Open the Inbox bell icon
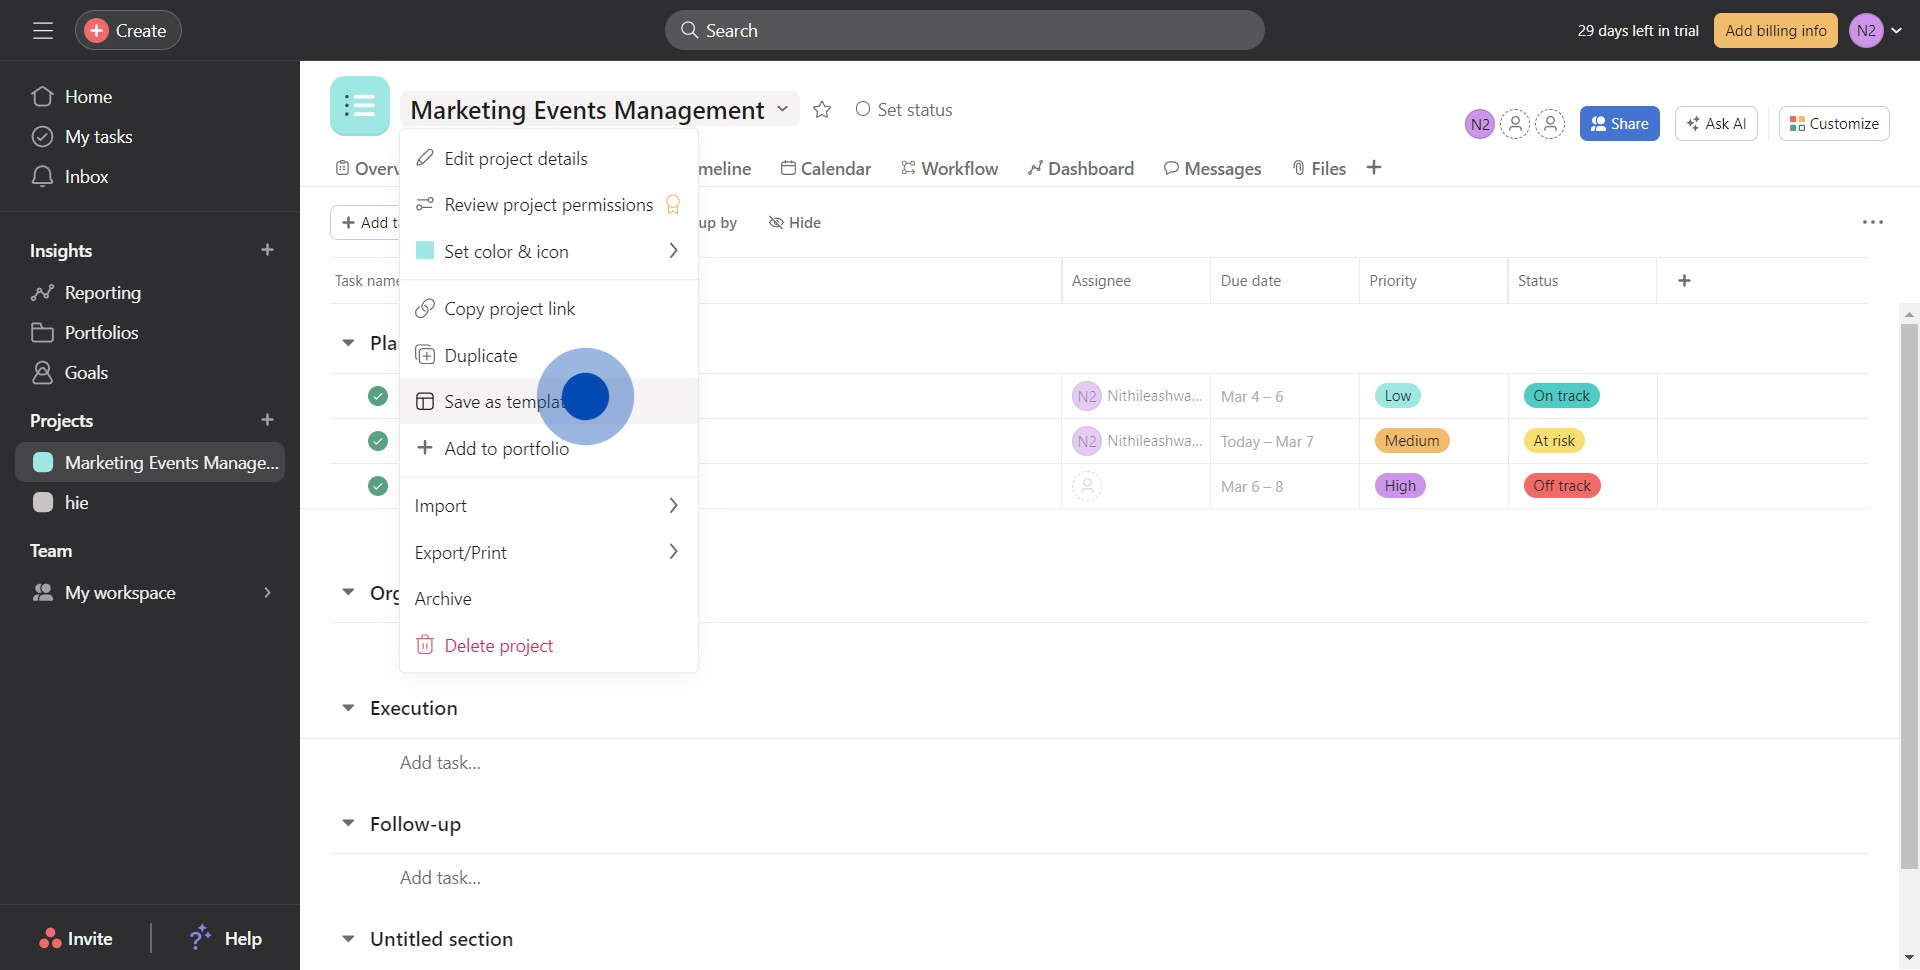Image resolution: width=1920 pixels, height=970 pixels. tap(42, 177)
